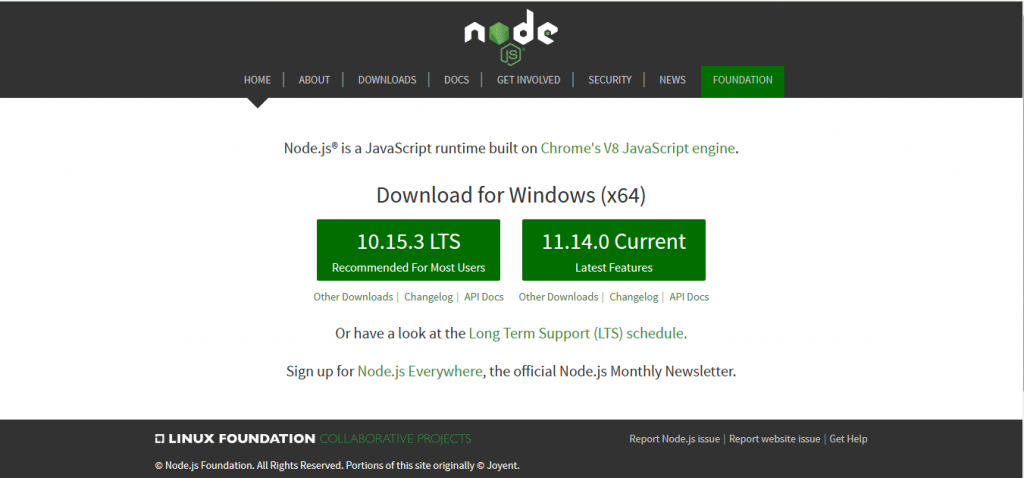Follow the Node.js Everywhere newsletter link
Screen dimensions: 1024x478
point(420,372)
